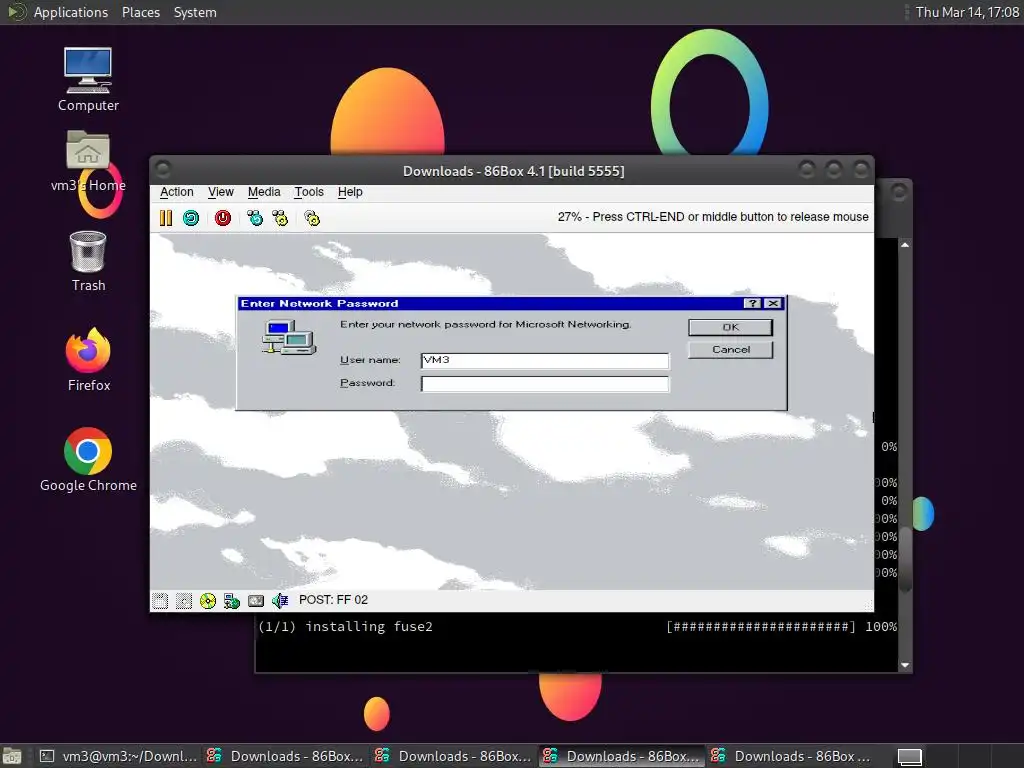Click the CD-ROM drive status icon
1024x768 pixels.
point(208,600)
